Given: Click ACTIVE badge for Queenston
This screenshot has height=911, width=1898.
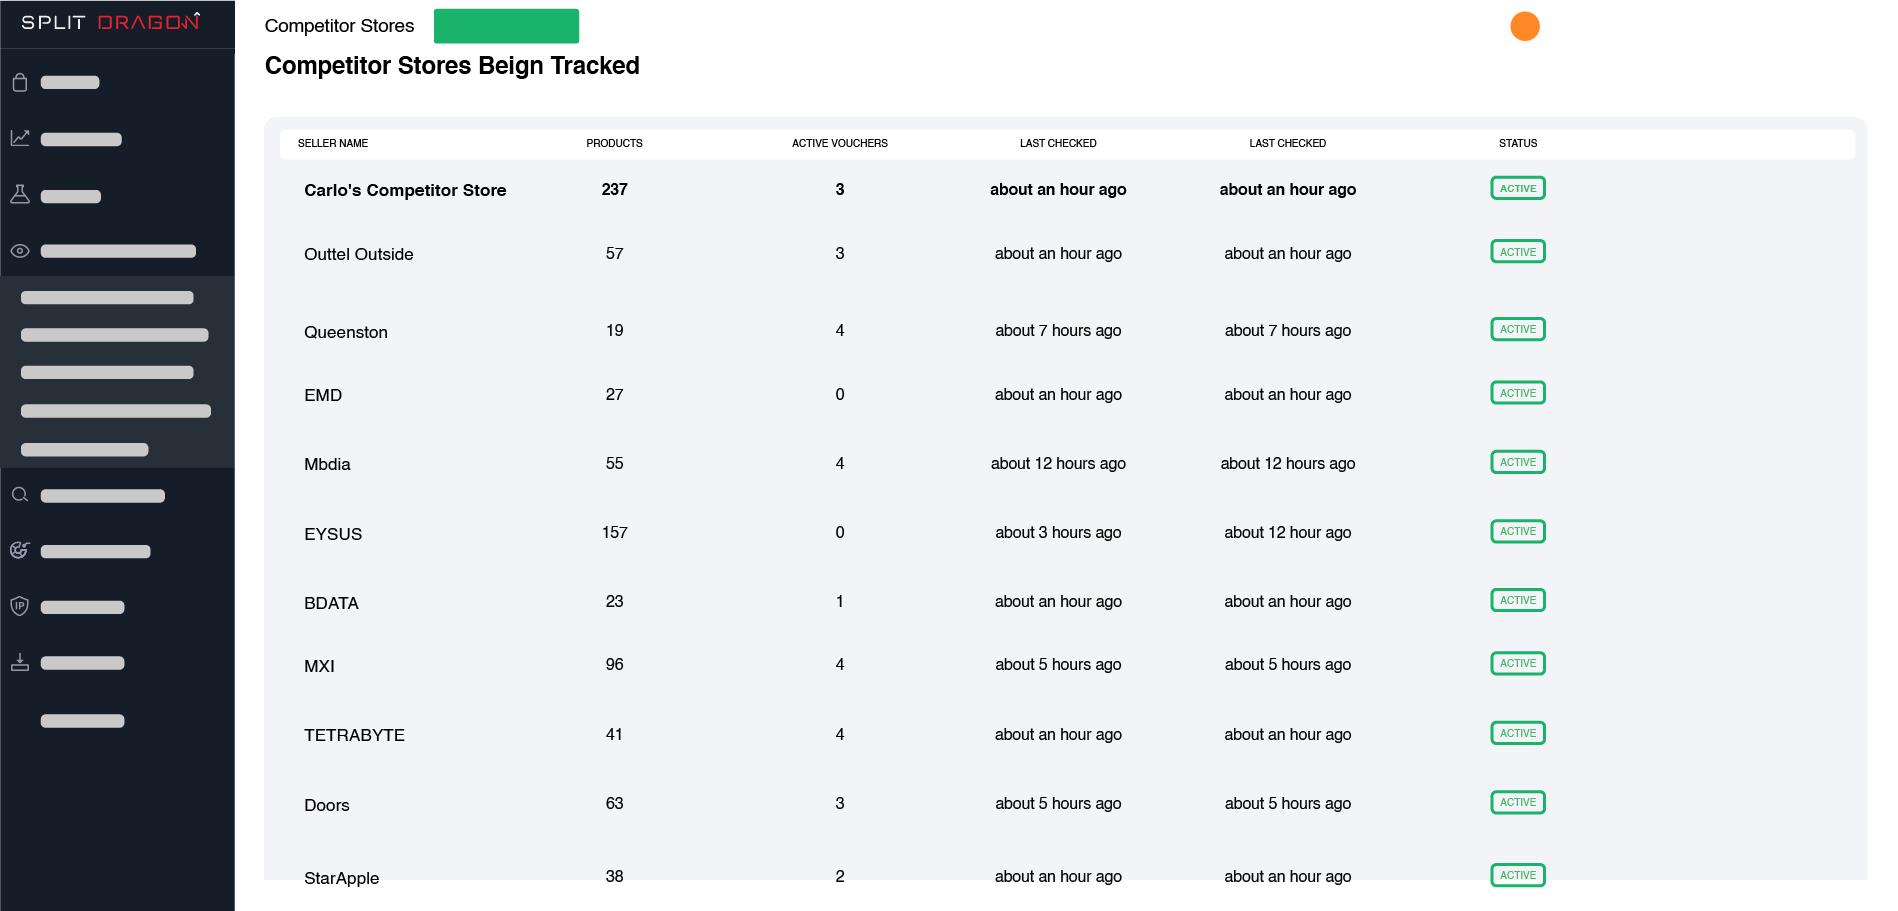Looking at the screenshot, I should [1518, 329].
